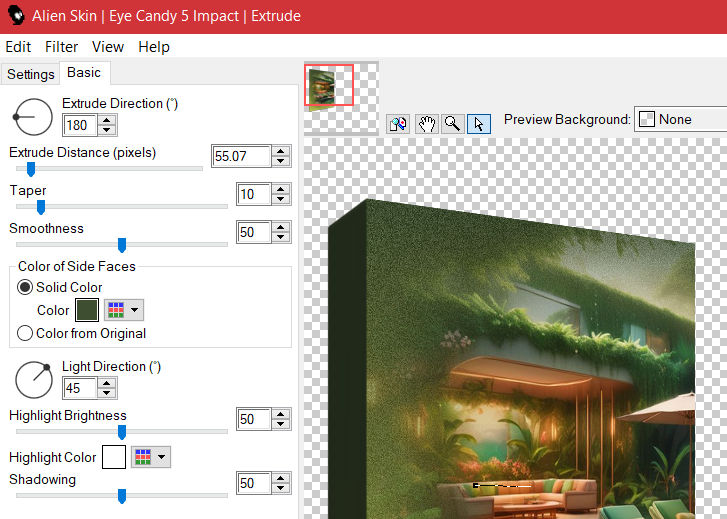Click the Light Direction dial
Image resolution: width=727 pixels, height=519 pixels.
tap(34, 379)
